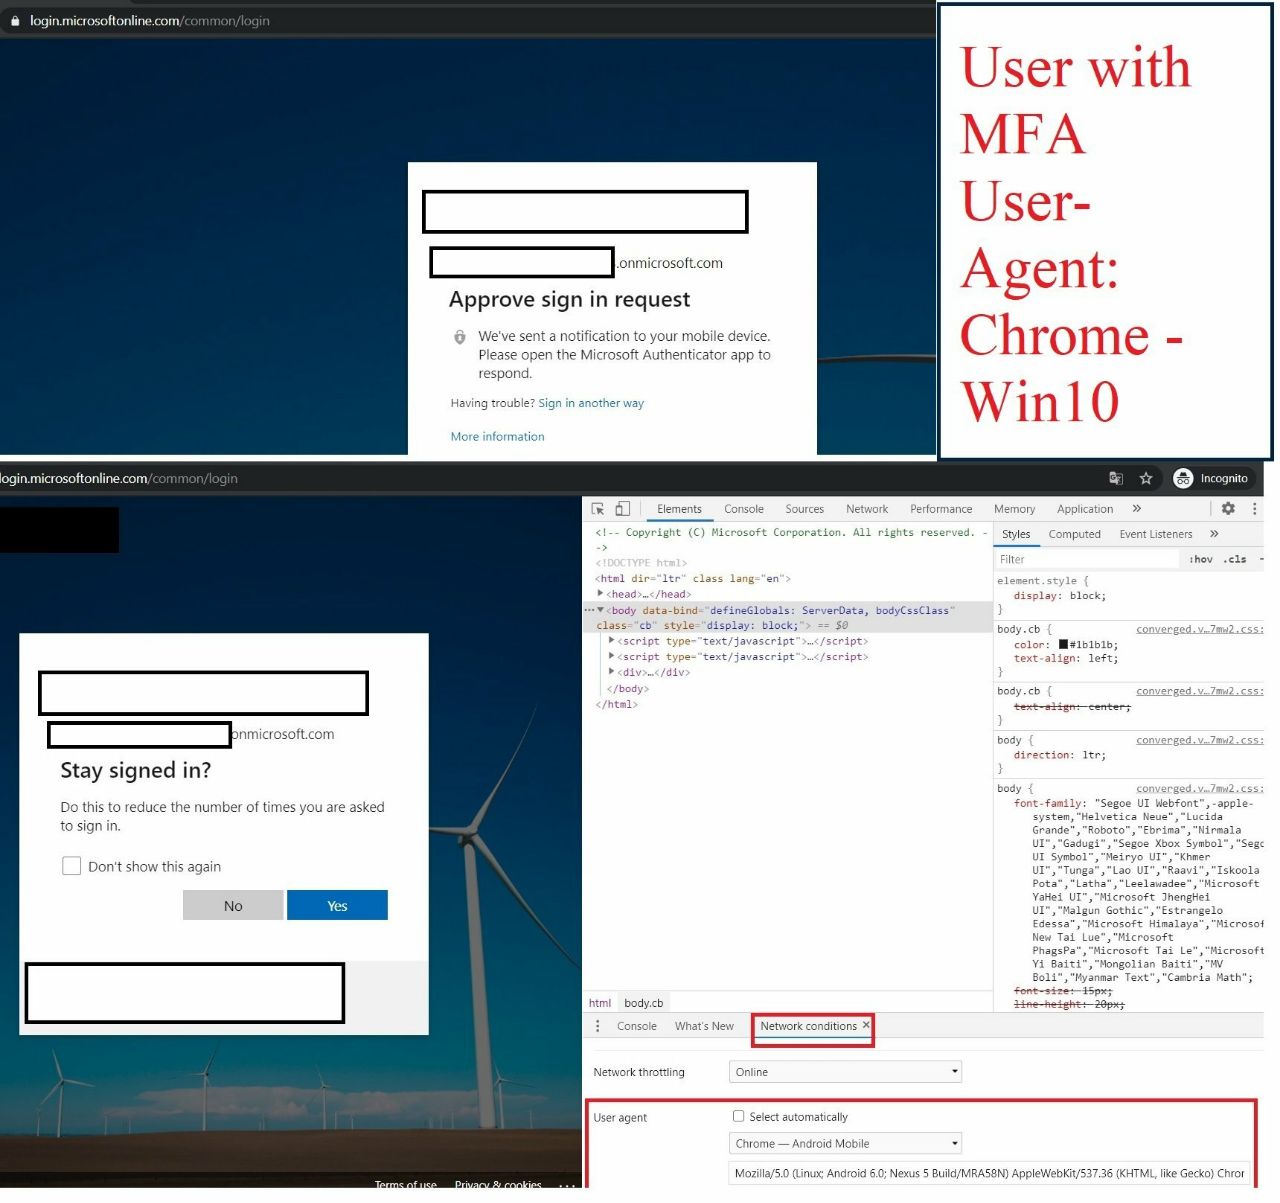Image resolution: width=1280 pixels, height=1203 pixels.
Task: Click the authenticator shield icon in approve dialog
Action: (460, 337)
